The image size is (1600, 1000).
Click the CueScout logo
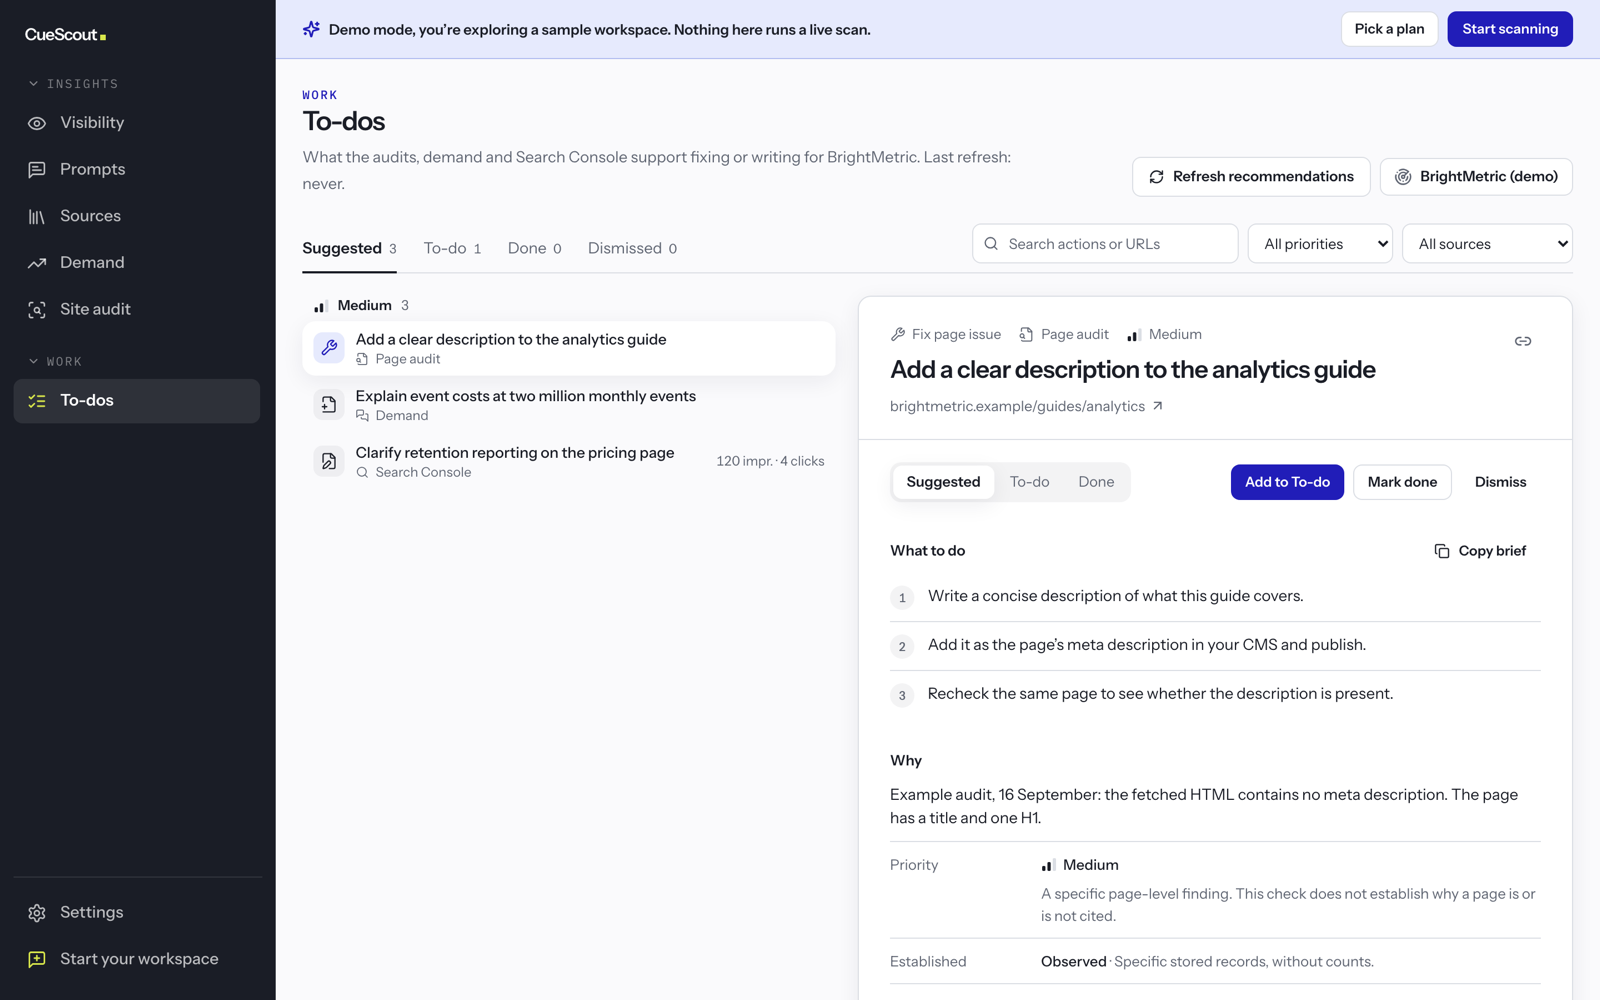(x=66, y=35)
